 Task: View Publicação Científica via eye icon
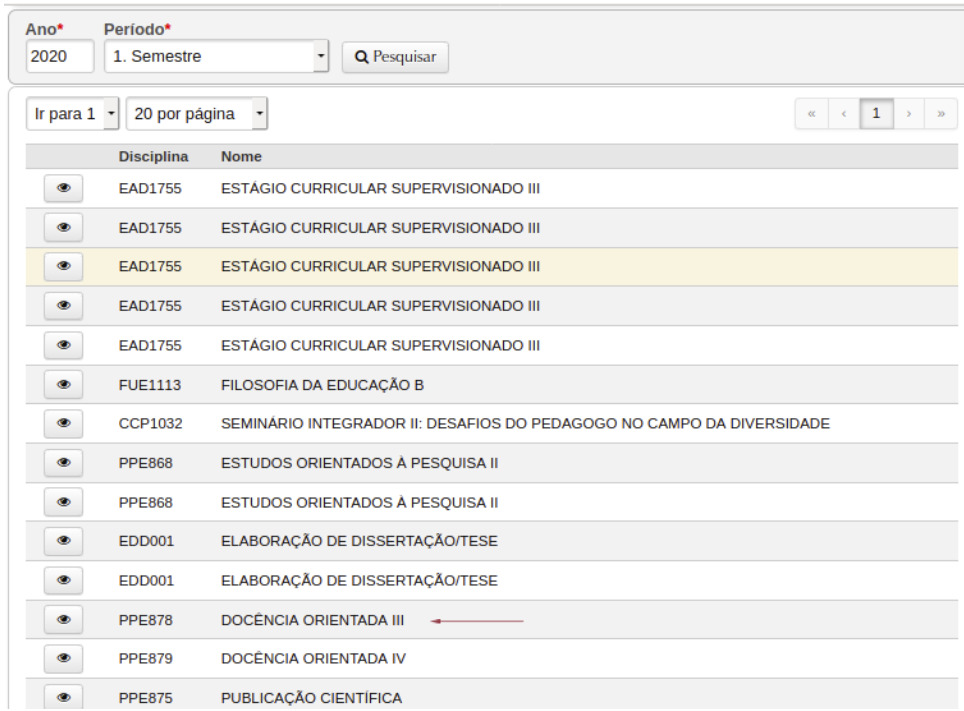click(x=63, y=697)
